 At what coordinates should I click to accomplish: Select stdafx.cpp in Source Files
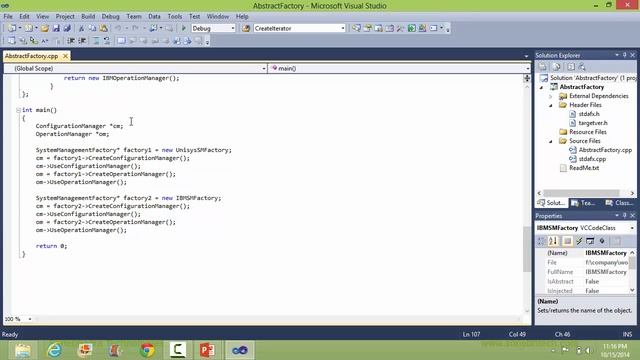[x=592, y=159]
